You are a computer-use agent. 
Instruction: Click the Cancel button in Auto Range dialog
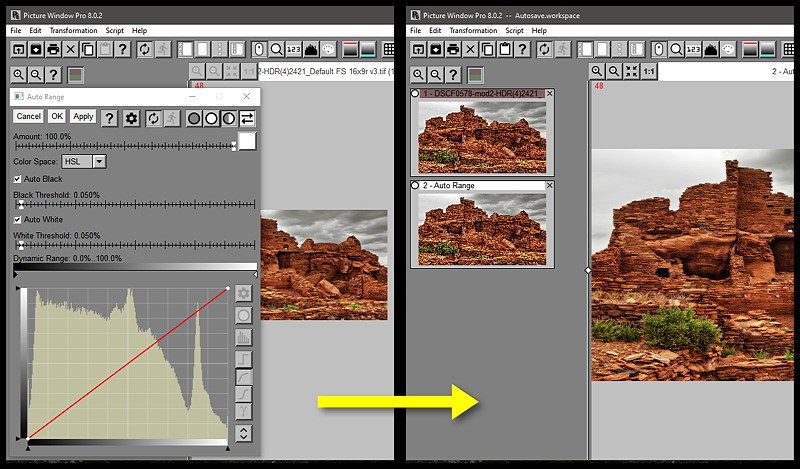(28, 117)
